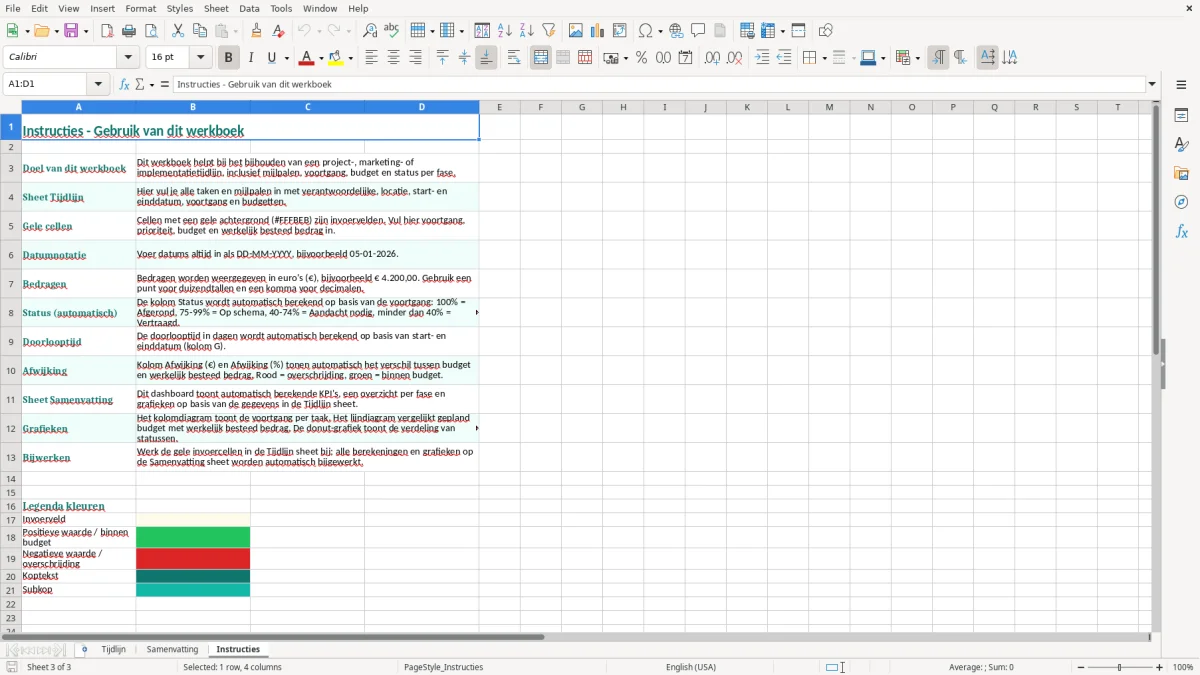Open the Font Name dropdown
Screen dimensions: 1200x675
click(x=128, y=58)
